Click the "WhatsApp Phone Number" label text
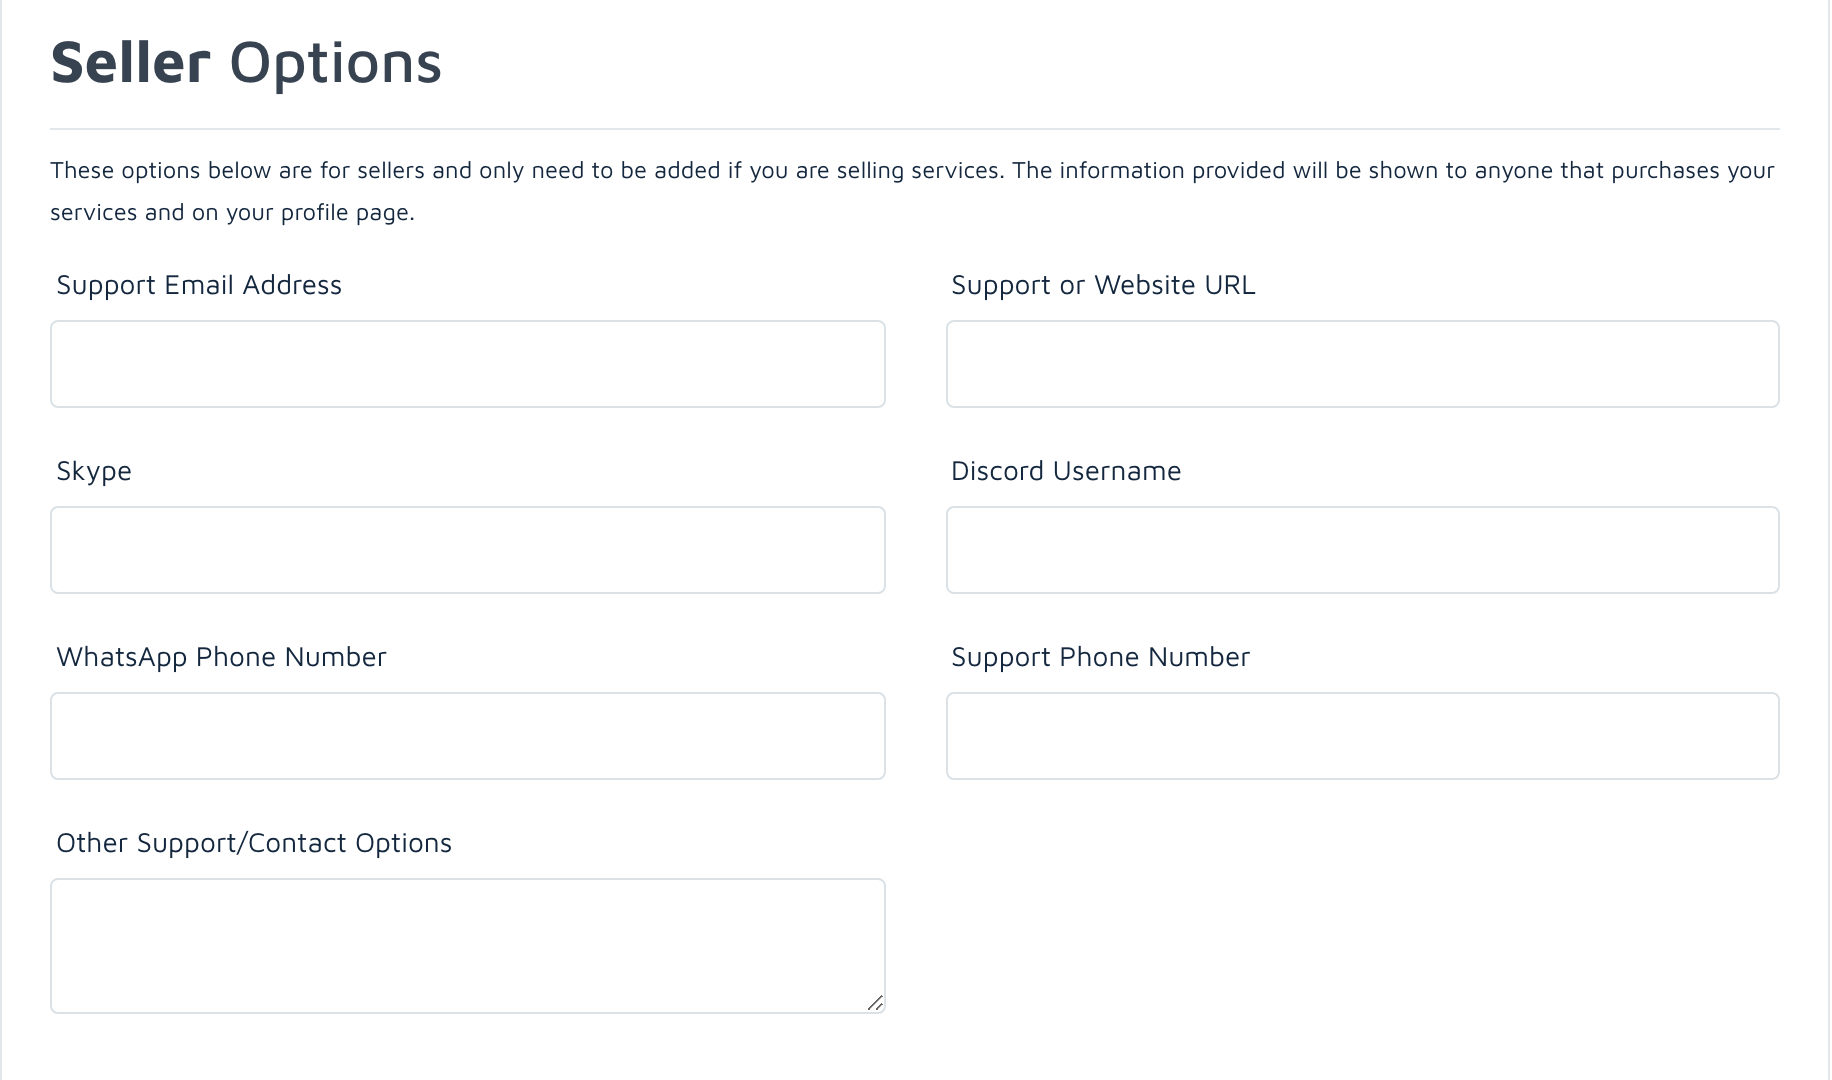Image resolution: width=1832 pixels, height=1080 pixels. 221,657
